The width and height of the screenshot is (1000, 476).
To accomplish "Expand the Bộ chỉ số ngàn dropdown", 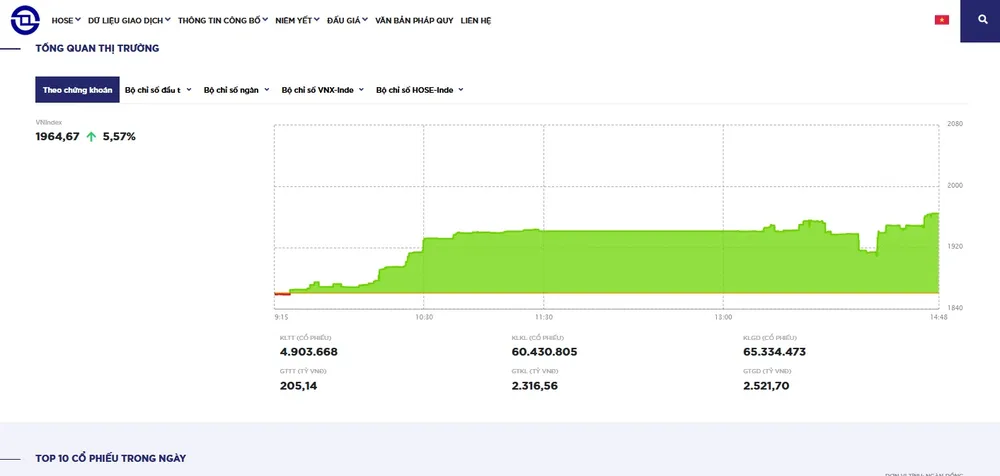I will click(x=237, y=90).
